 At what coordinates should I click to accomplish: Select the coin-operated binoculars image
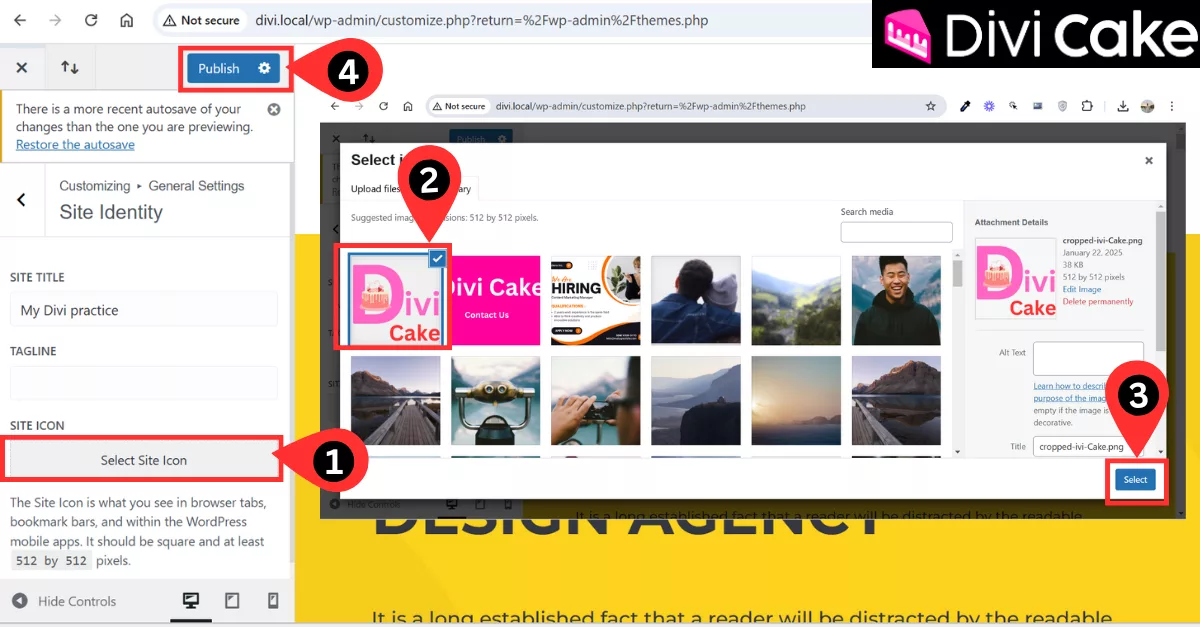(496, 400)
